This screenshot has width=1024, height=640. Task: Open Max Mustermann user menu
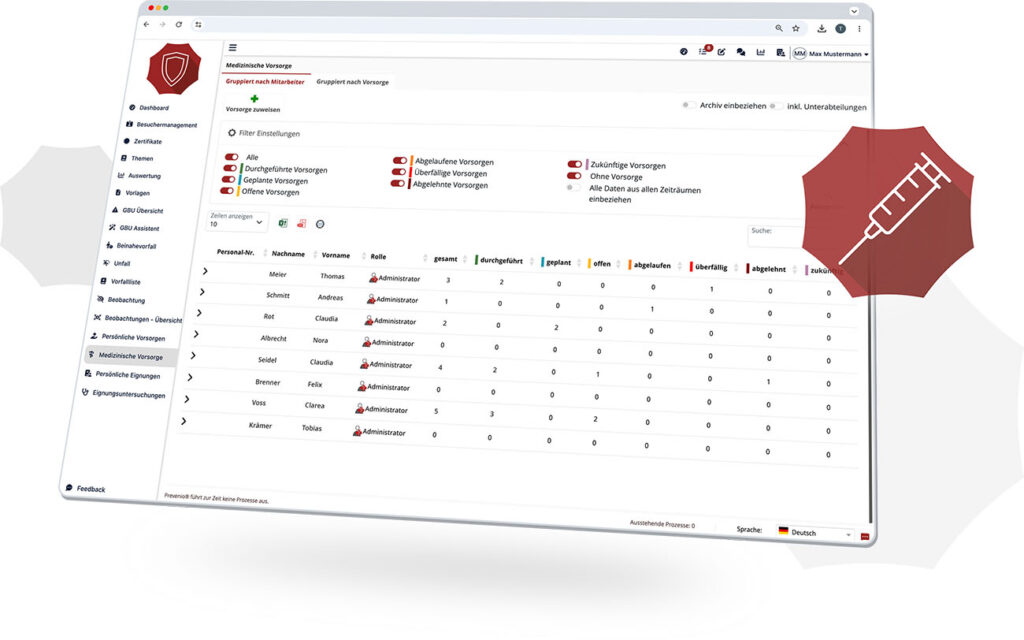pos(831,54)
